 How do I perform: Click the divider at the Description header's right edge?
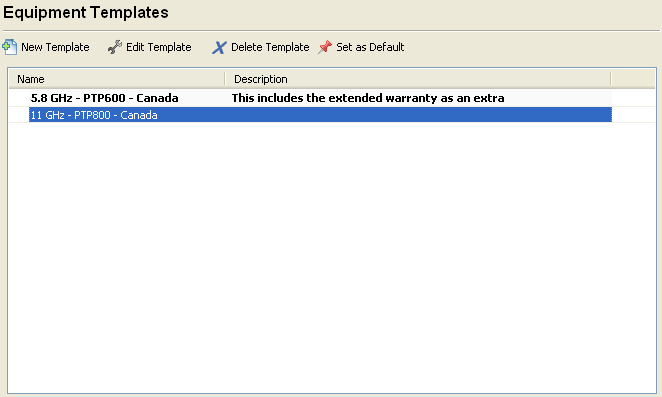tap(611, 79)
